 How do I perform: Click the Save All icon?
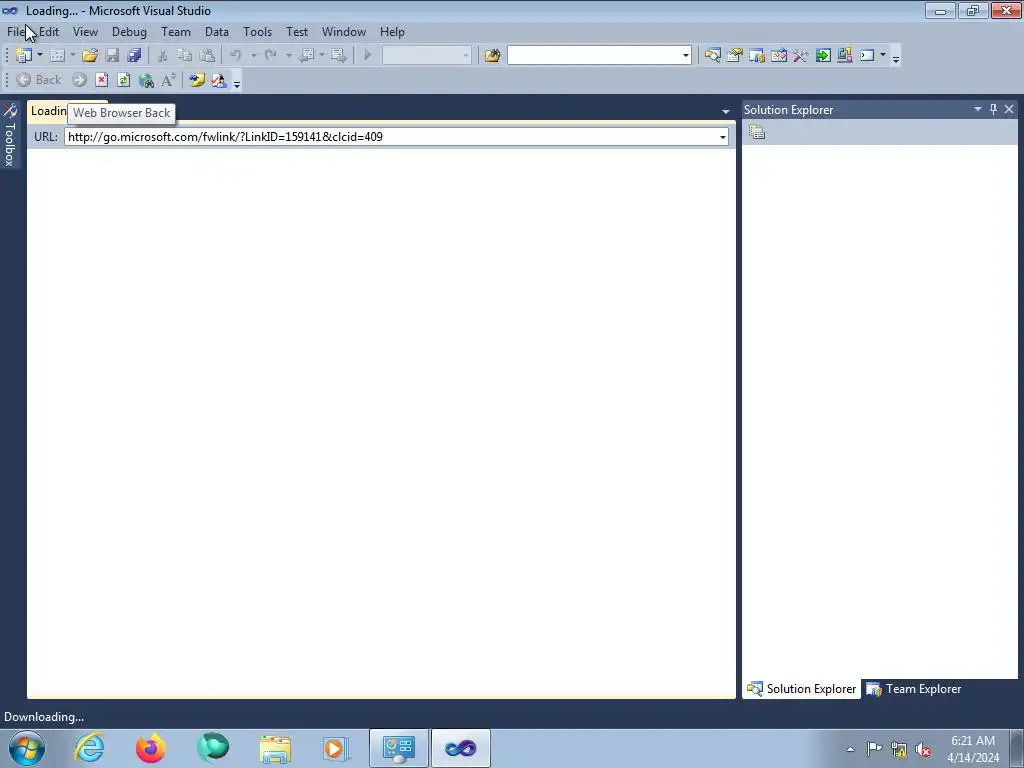pos(135,56)
